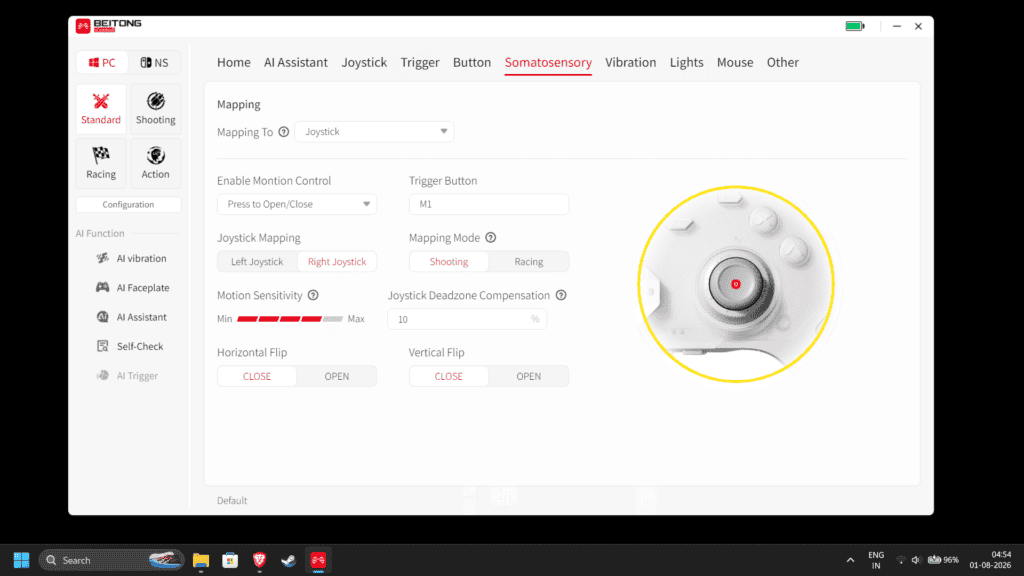Viewport: 1024px width, 576px height.
Task: Click the ENG IN language indicator
Action: click(876, 560)
